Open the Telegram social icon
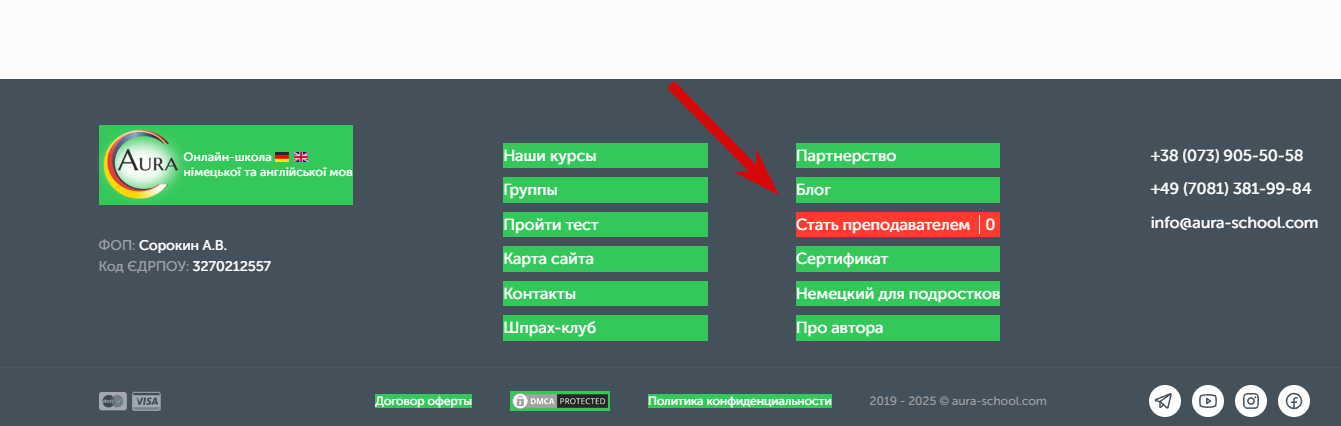 click(x=1164, y=401)
